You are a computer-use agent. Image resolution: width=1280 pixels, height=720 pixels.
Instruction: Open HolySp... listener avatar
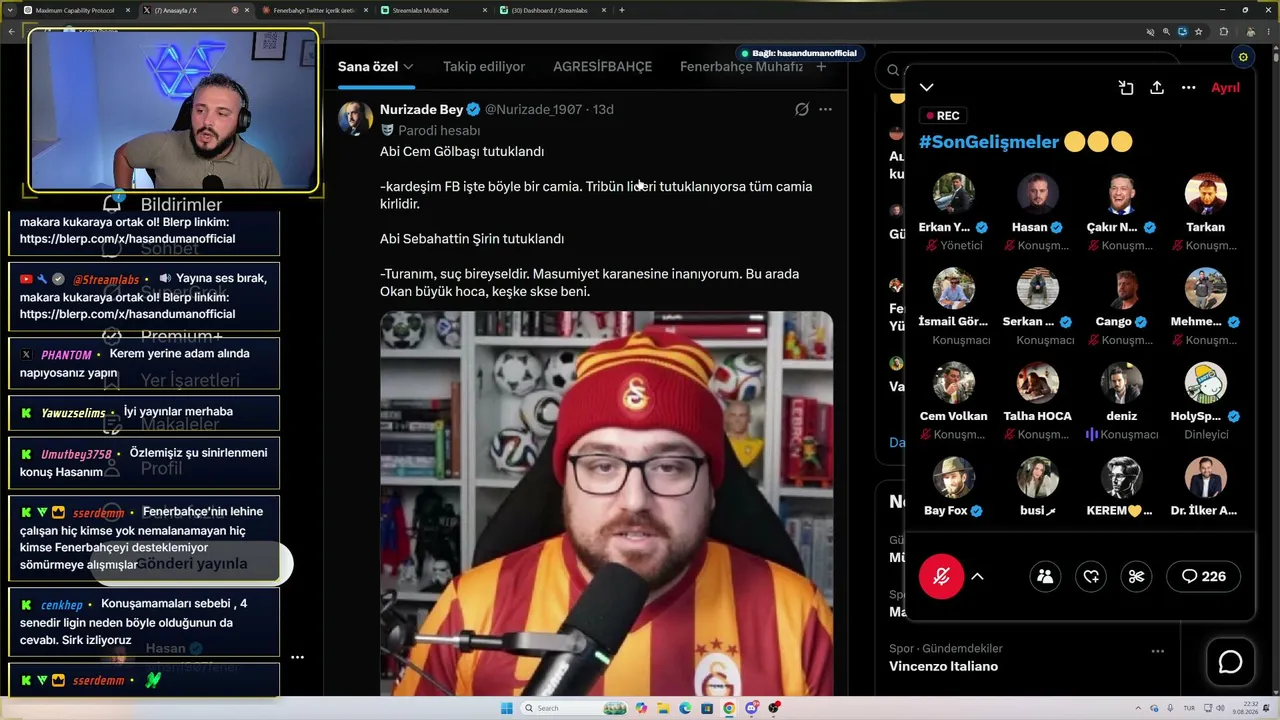pos(1205,383)
